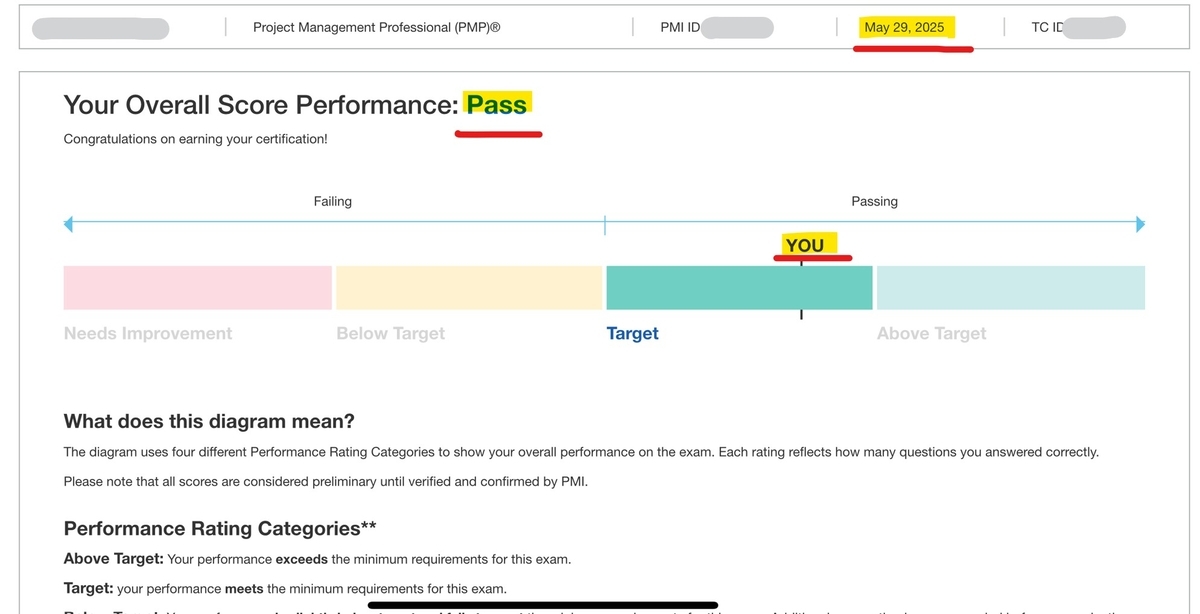Click the Pass result text
The width and height of the screenshot is (1200, 614).
click(497, 105)
